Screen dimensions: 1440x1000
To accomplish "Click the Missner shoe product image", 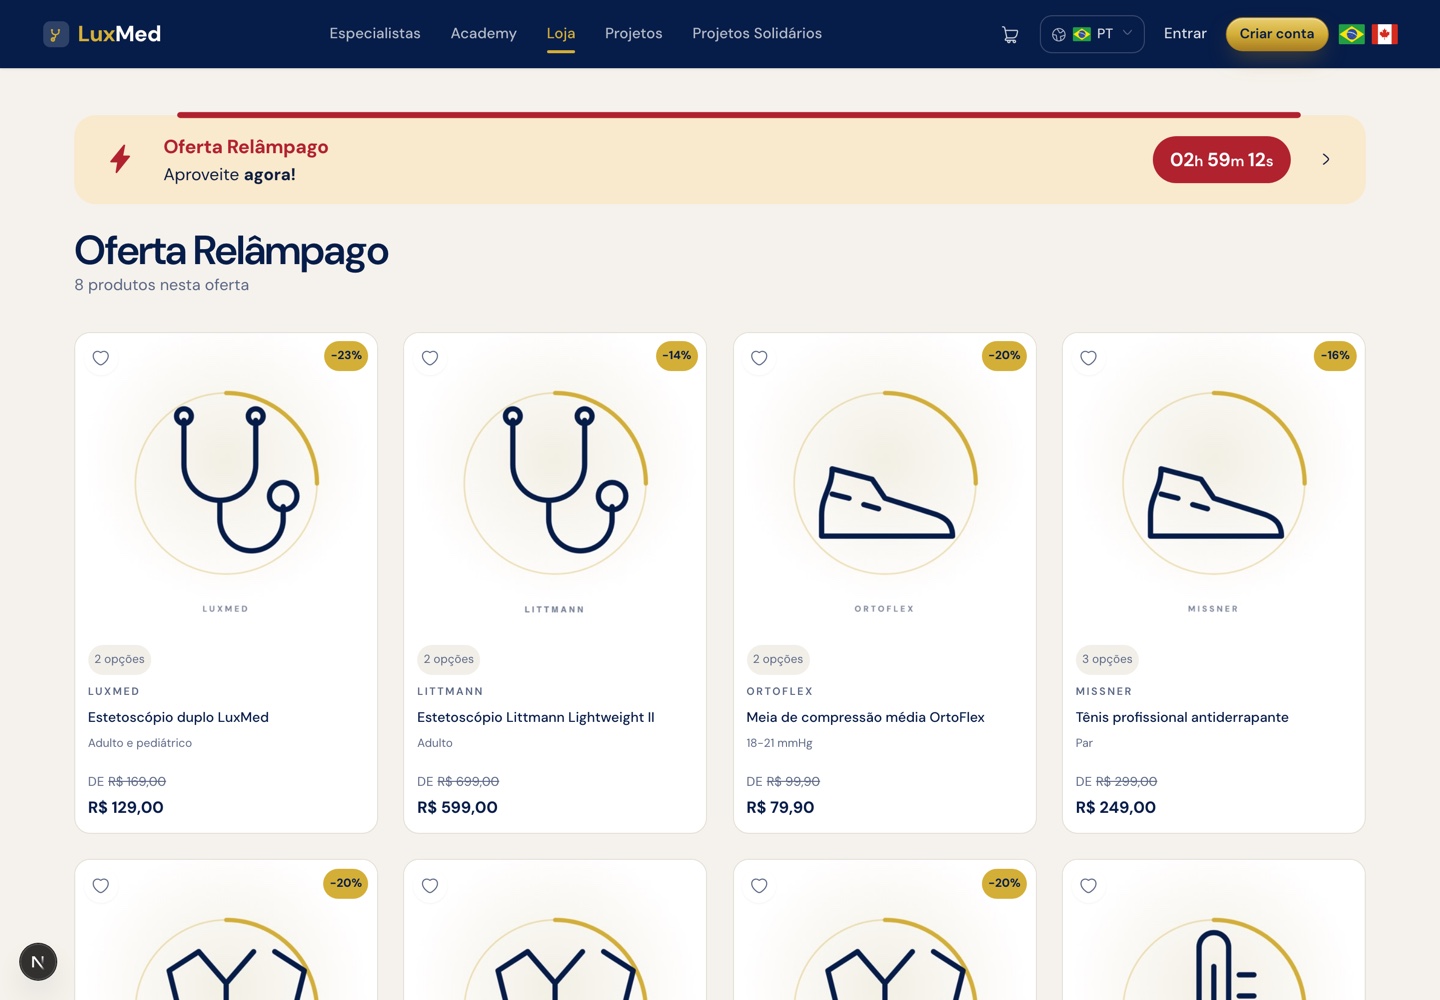I will click(1214, 482).
